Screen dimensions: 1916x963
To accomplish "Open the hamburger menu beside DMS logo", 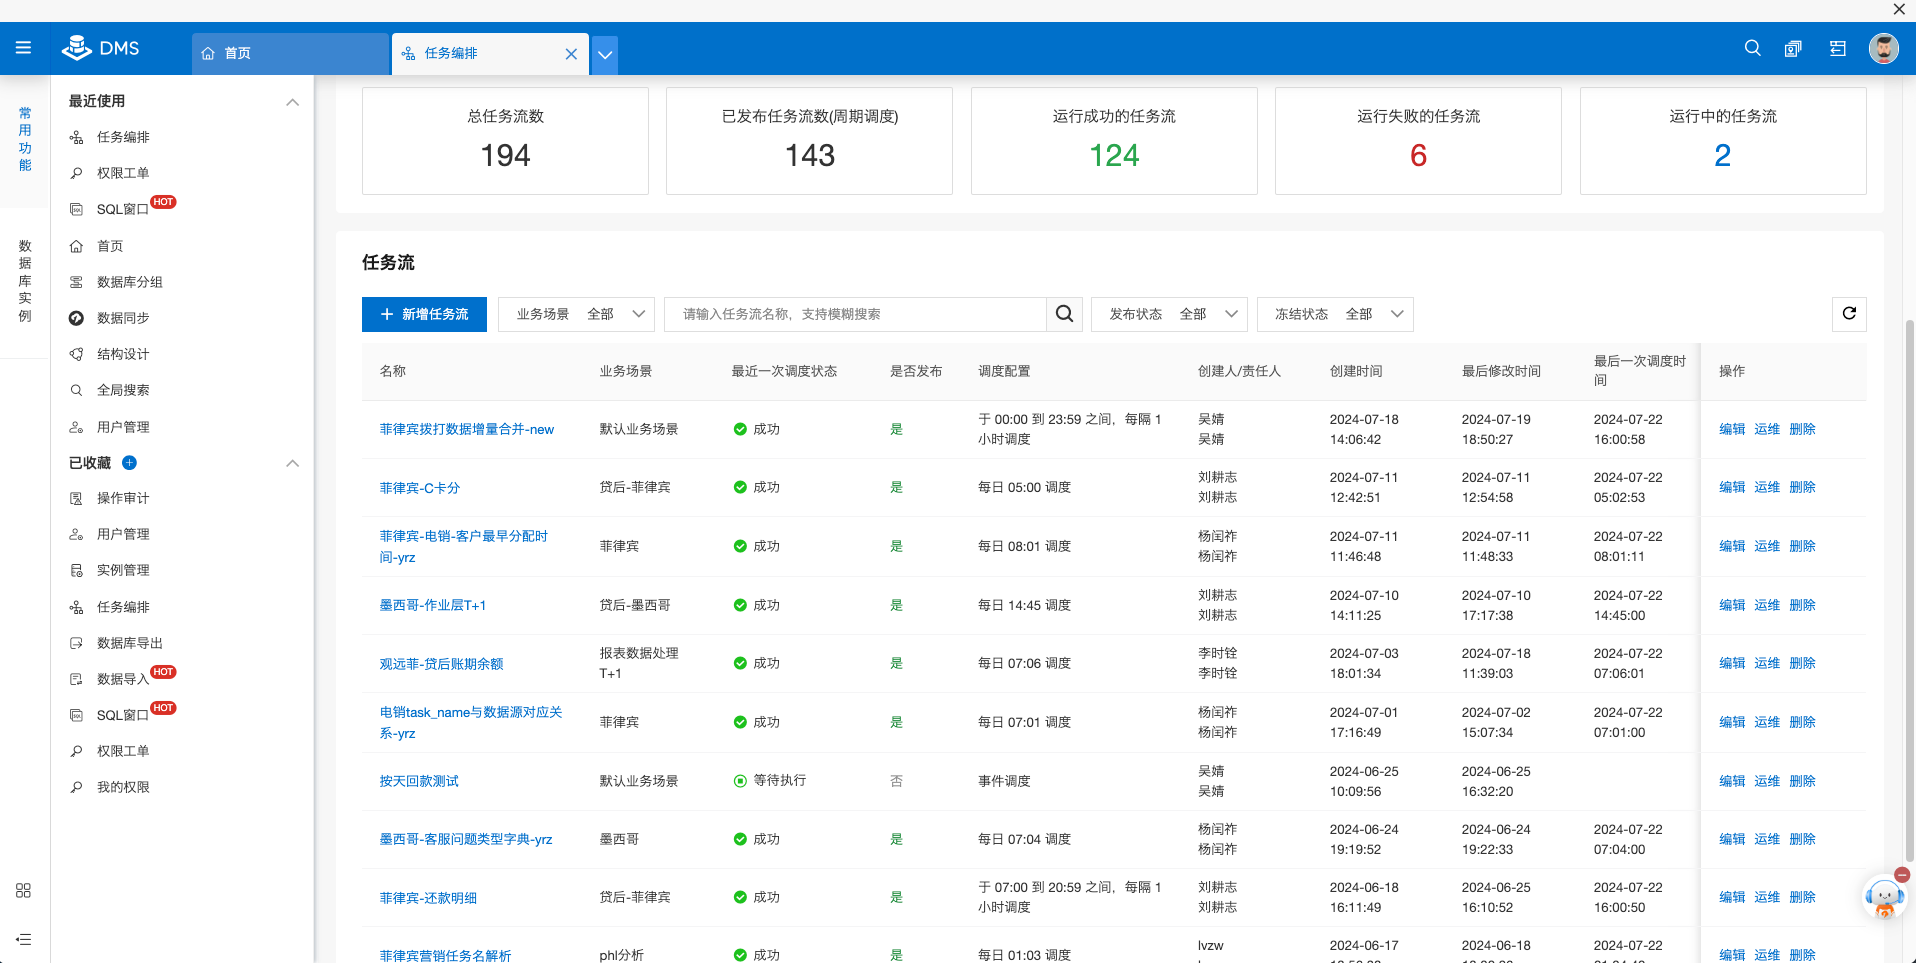I will pyautogui.click(x=24, y=48).
